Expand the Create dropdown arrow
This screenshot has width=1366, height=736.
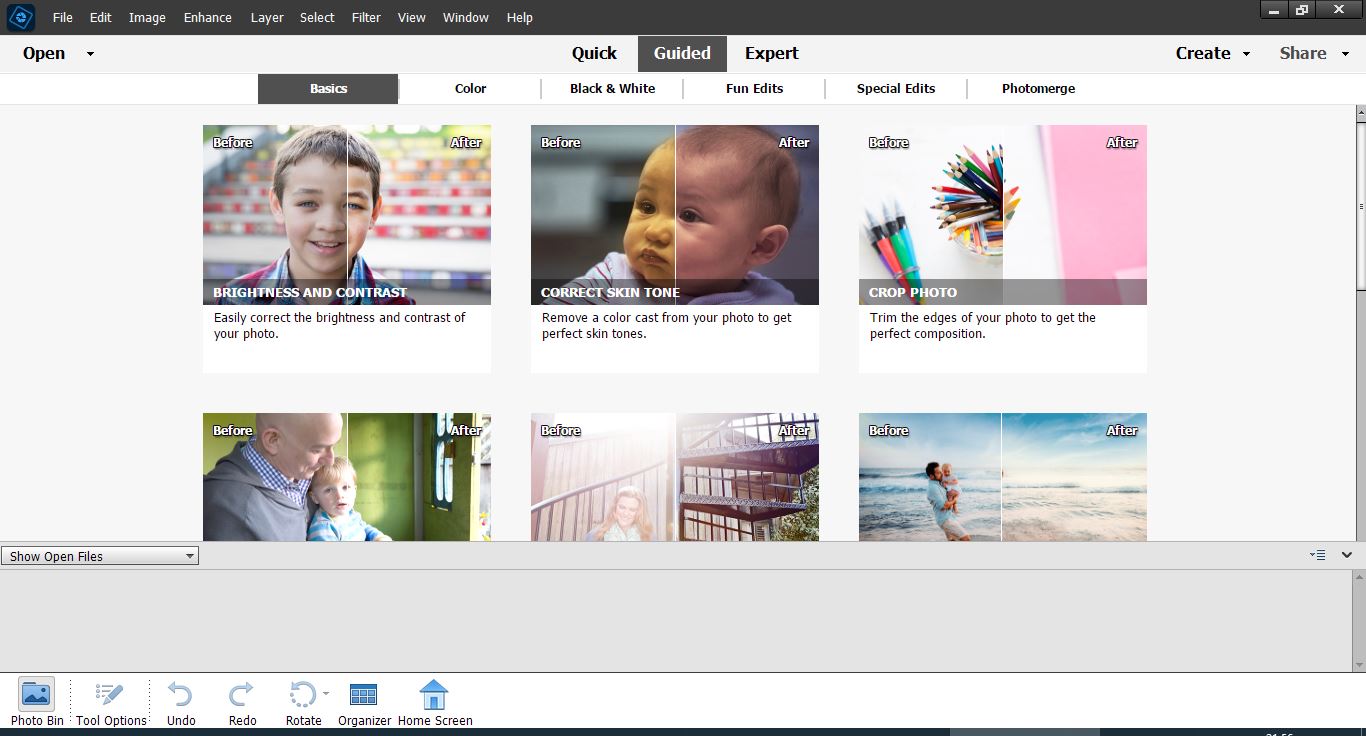[x=1246, y=54]
